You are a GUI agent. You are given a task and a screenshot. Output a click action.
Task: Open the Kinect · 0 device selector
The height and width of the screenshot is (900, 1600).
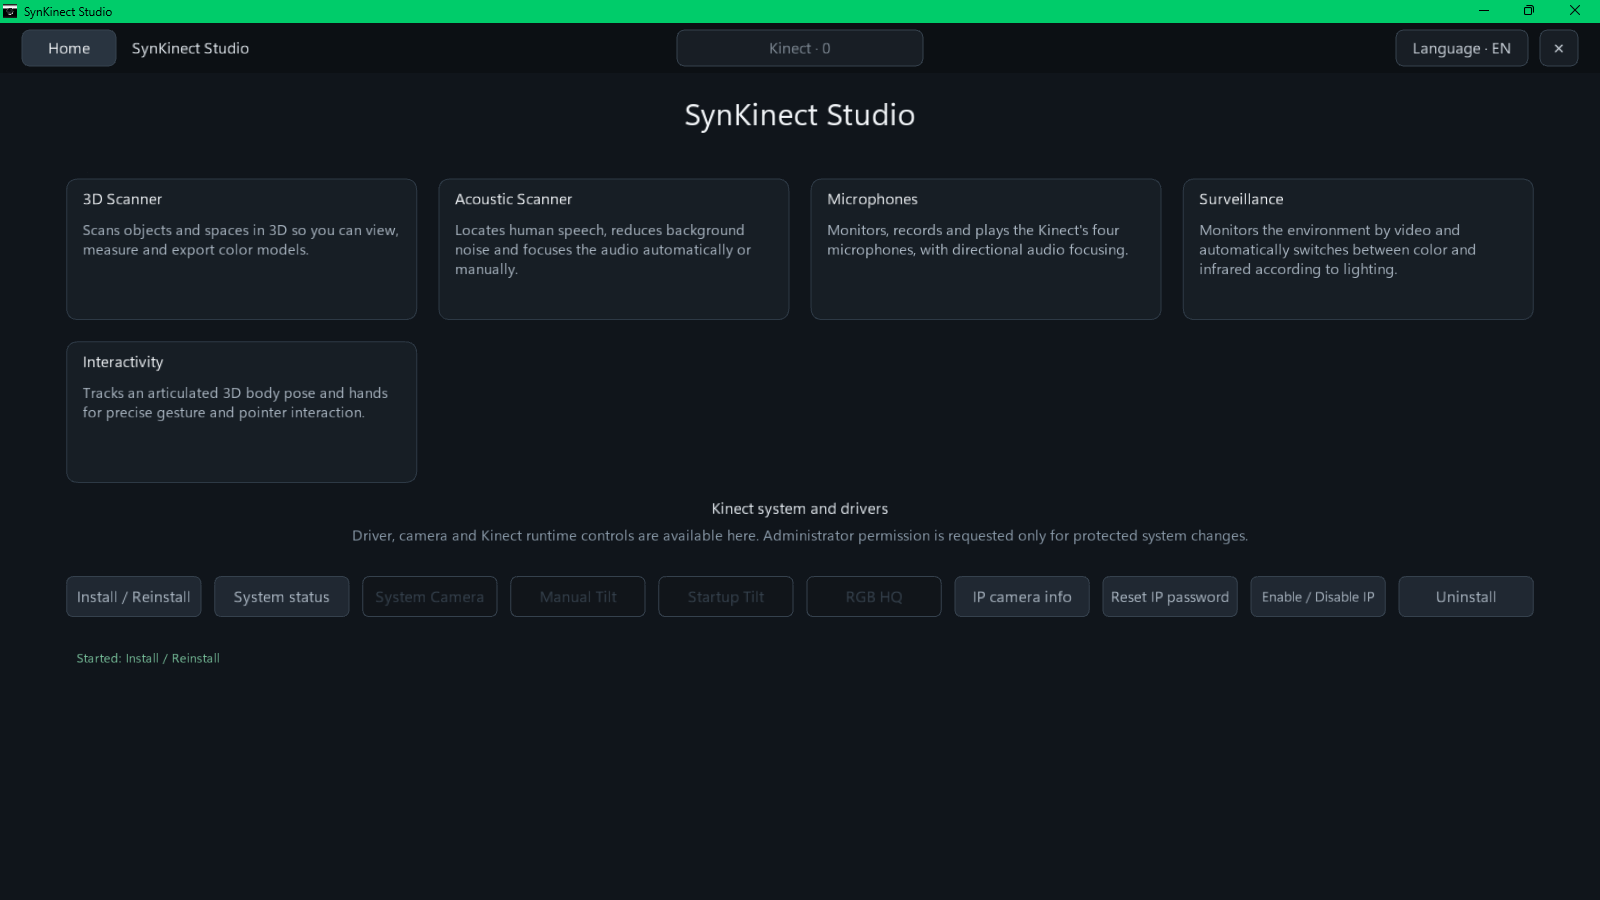pyautogui.click(x=799, y=48)
